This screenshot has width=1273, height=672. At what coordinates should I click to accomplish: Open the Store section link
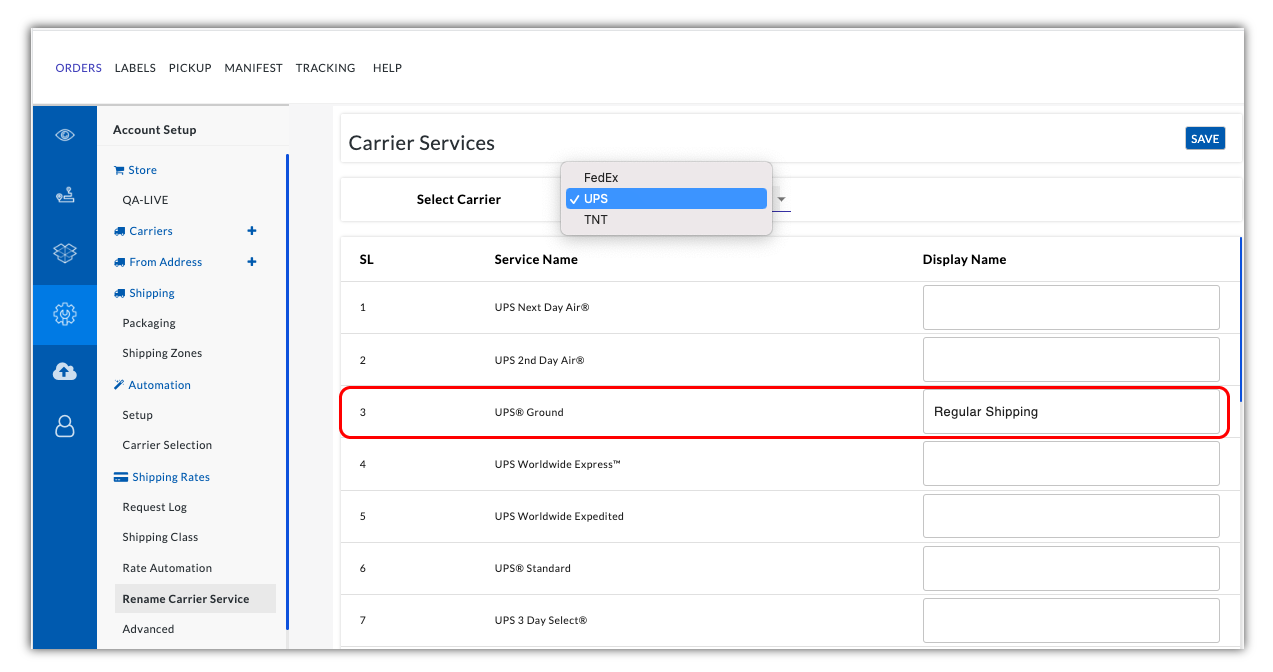click(143, 170)
